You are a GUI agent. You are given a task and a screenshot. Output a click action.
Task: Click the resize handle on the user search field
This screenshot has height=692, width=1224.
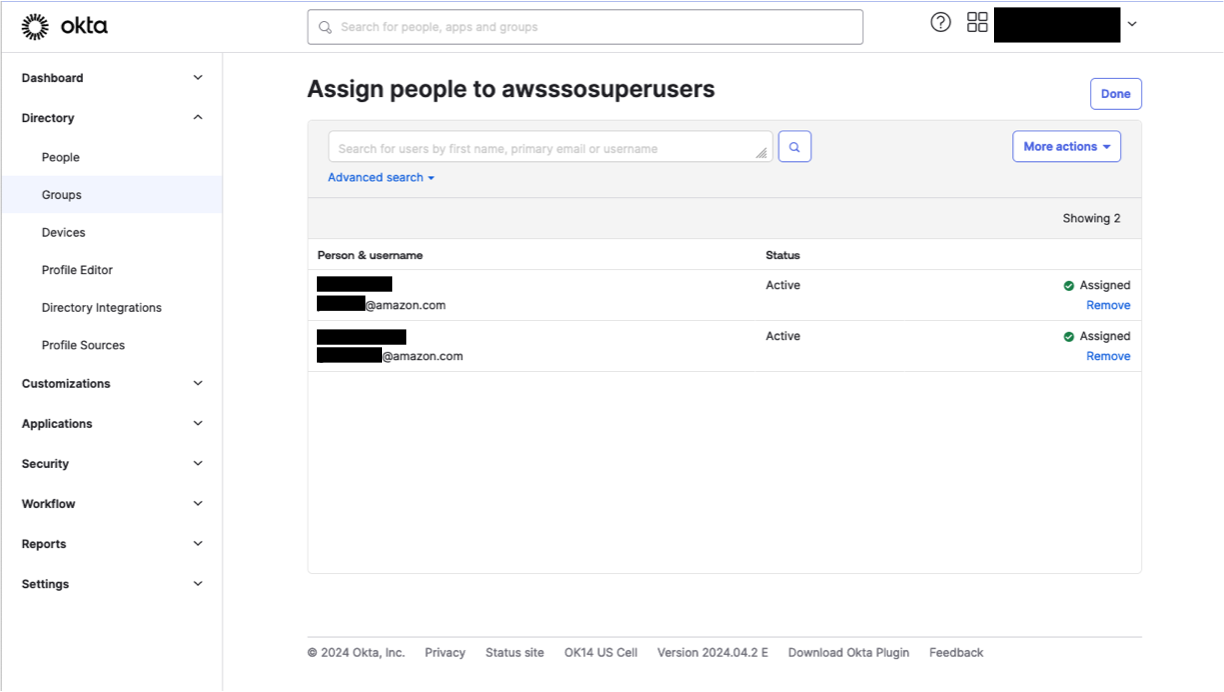pyautogui.click(x=762, y=153)
